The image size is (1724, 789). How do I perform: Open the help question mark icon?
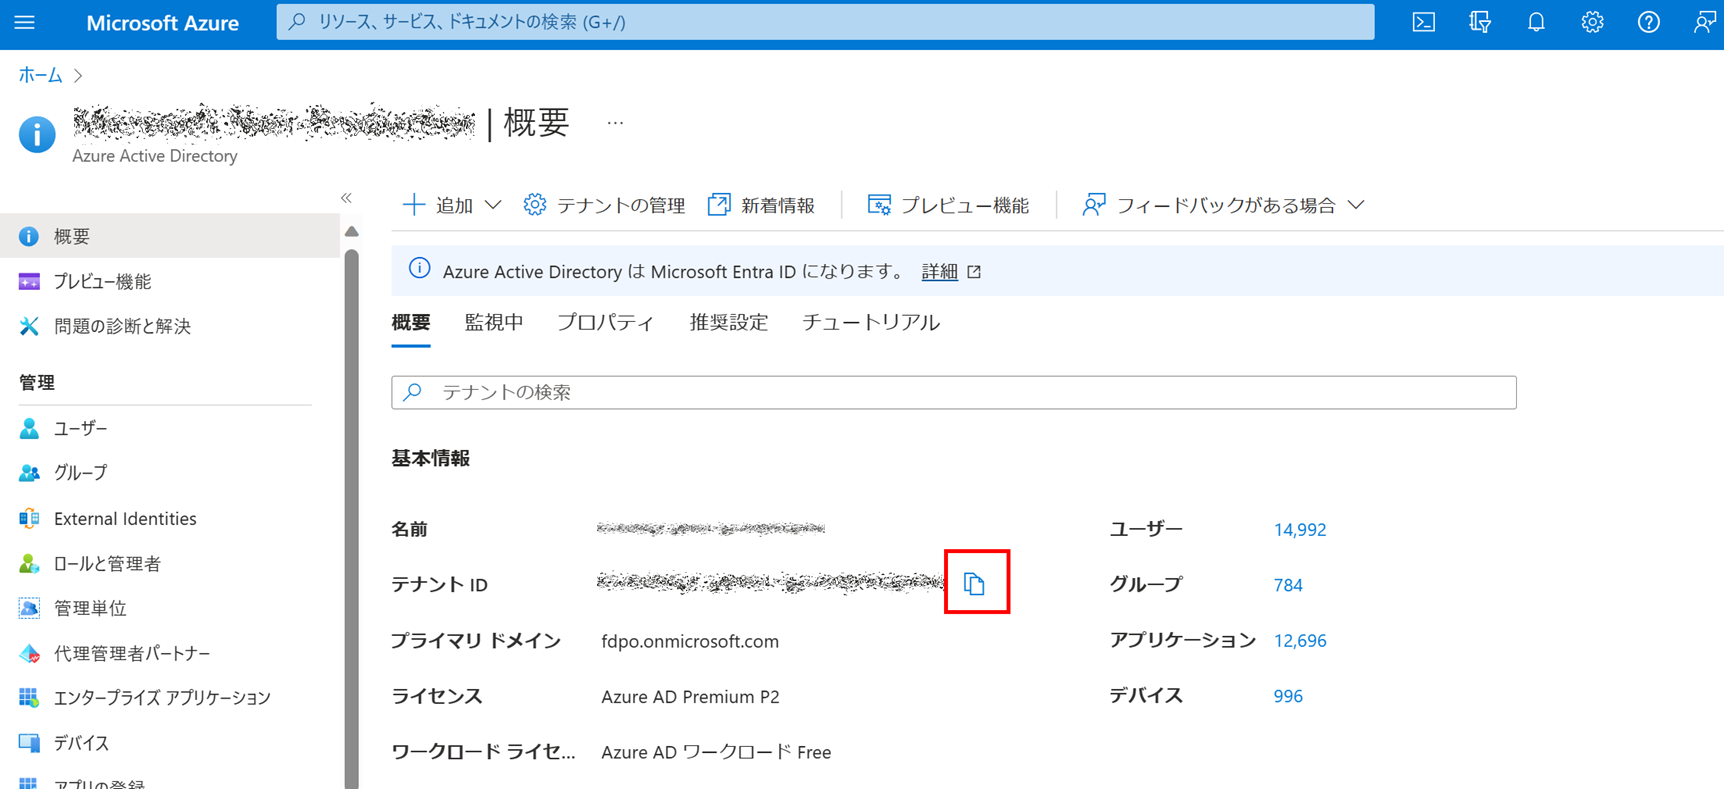(x=1648, y=22)
